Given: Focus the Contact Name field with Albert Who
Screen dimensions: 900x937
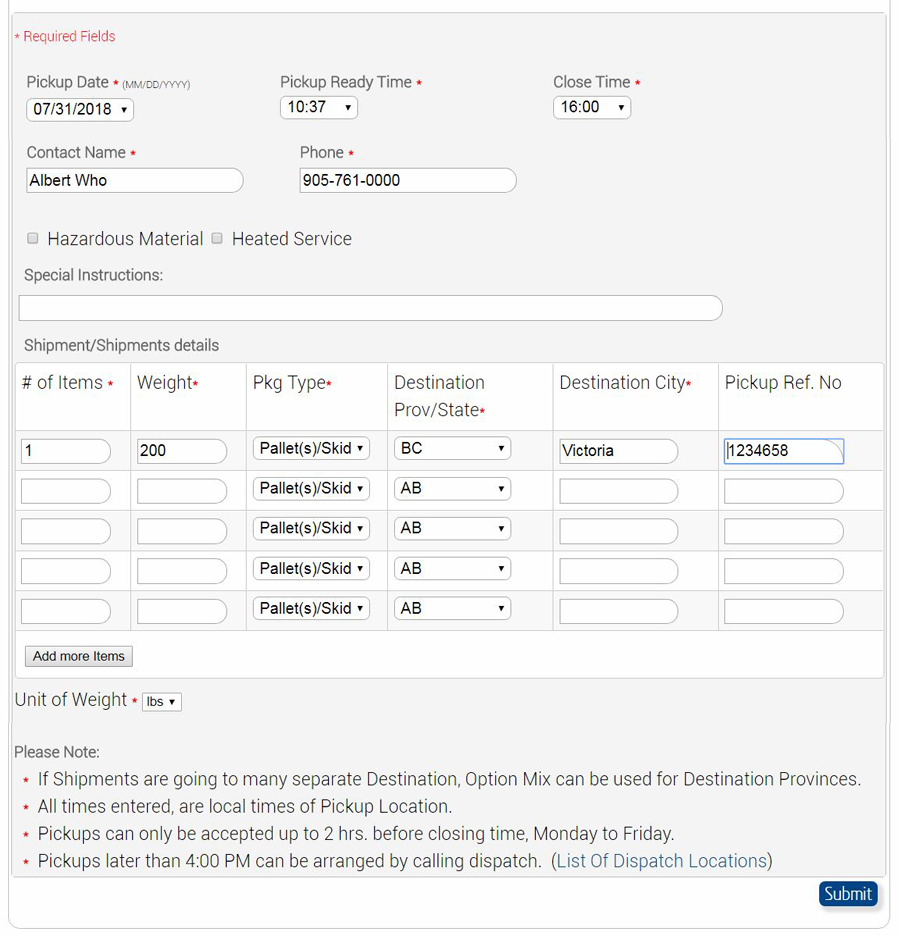Looking at the screenshot, I should [x=134, y=180].
